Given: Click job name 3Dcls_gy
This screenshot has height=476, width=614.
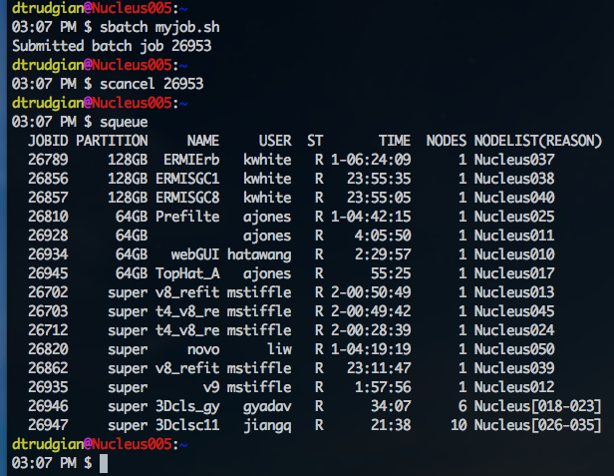Looking at the screenshot, I should click(x=188, y=407).
